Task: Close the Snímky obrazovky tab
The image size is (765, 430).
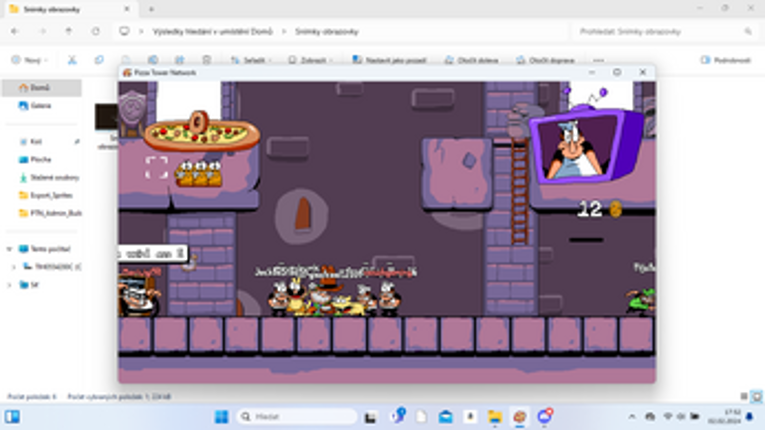Action: click(x=127, y=9)
